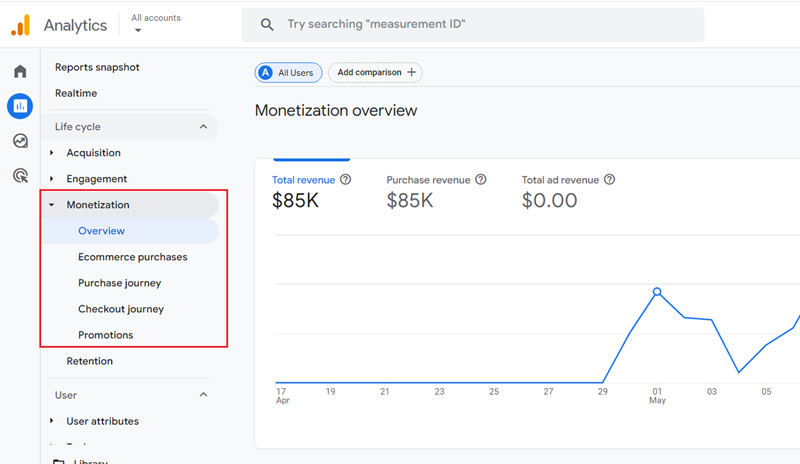Click the Google Analytics logo
Image resolution: width=800 pixels, height=464 pixels.
[x=21, y=25]
